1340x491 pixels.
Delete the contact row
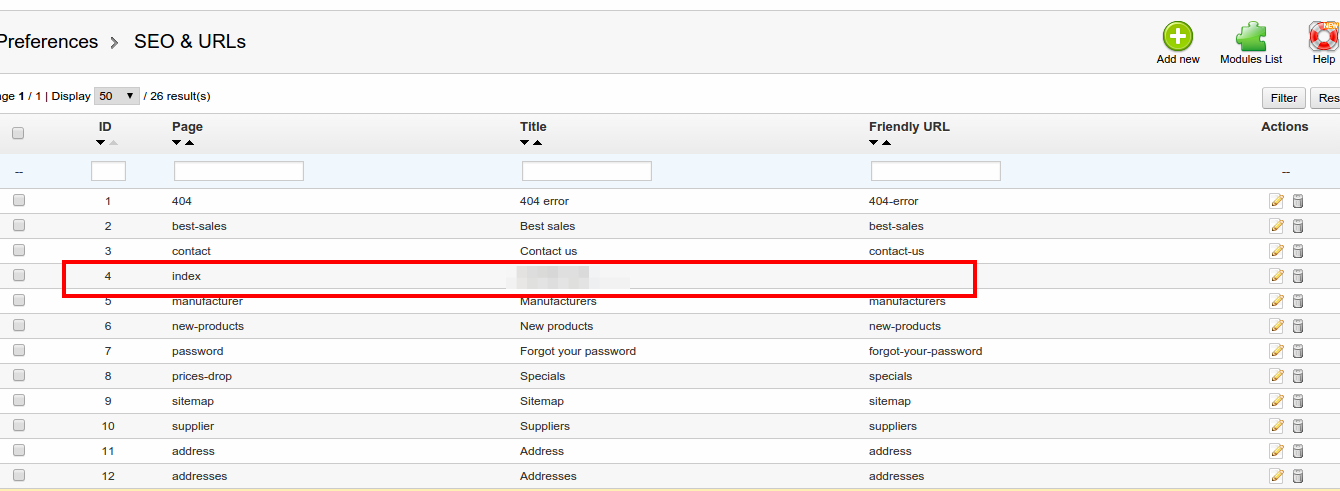(1298, 251)
